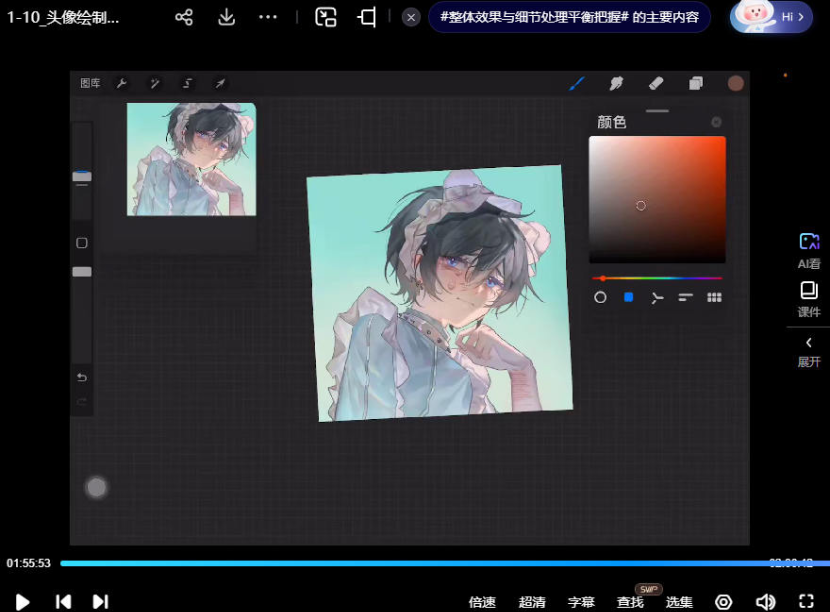Open the 倍速 playback speed menu
Screen dimensions: 830x612
pyautogui.click(x=482, y=602)
